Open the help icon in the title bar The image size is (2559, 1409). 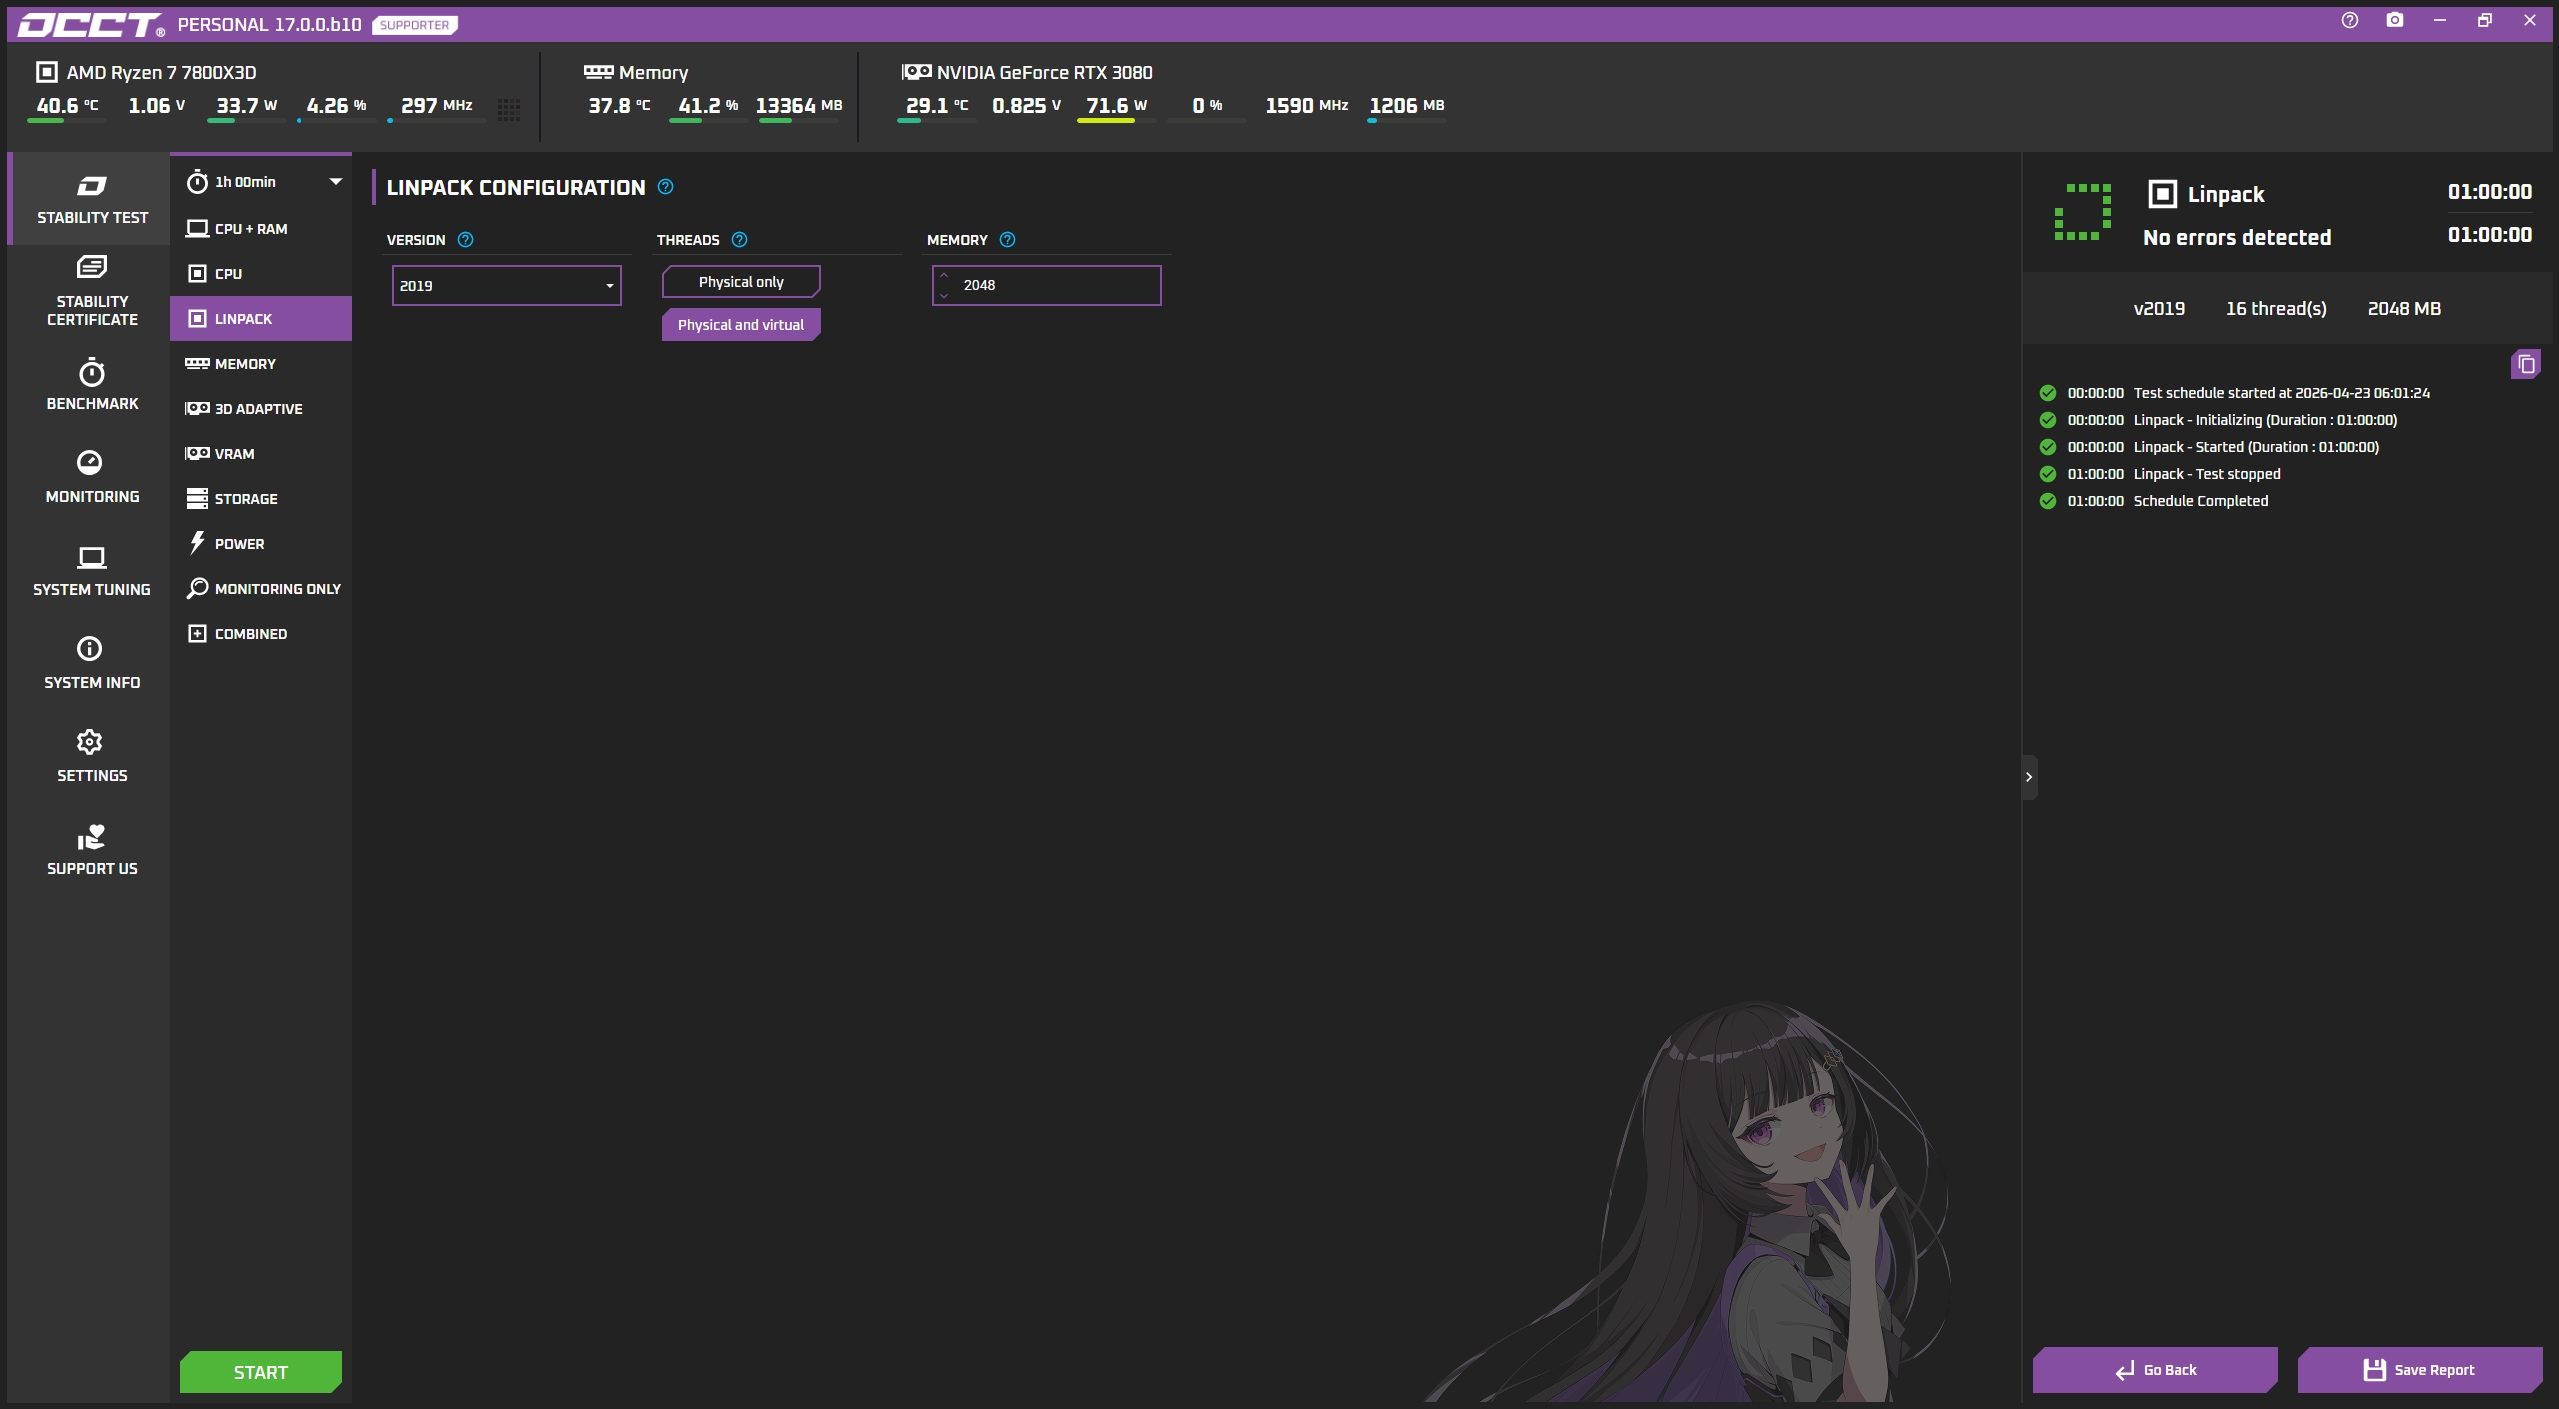coord(2349,20)
